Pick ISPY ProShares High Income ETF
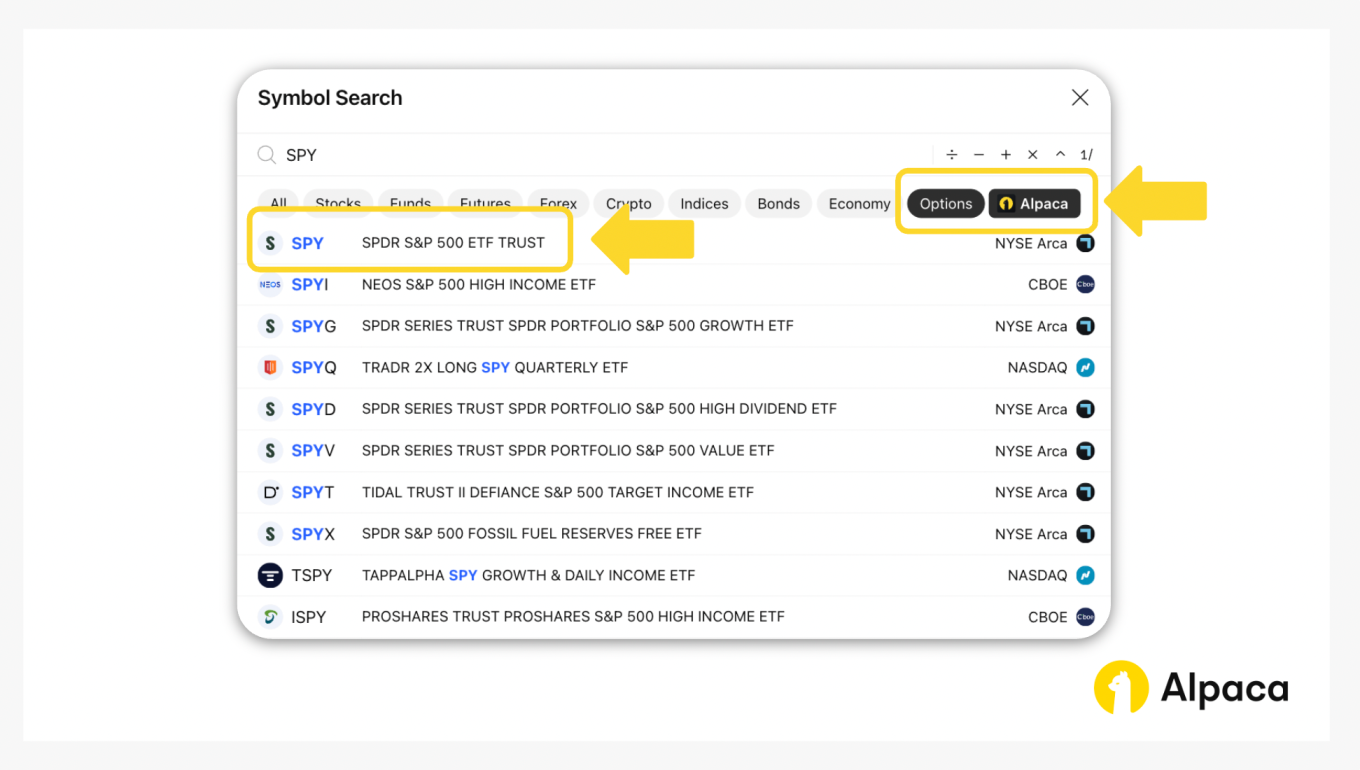The height and width of the screenshot is (770, 1360). (572, 617)
